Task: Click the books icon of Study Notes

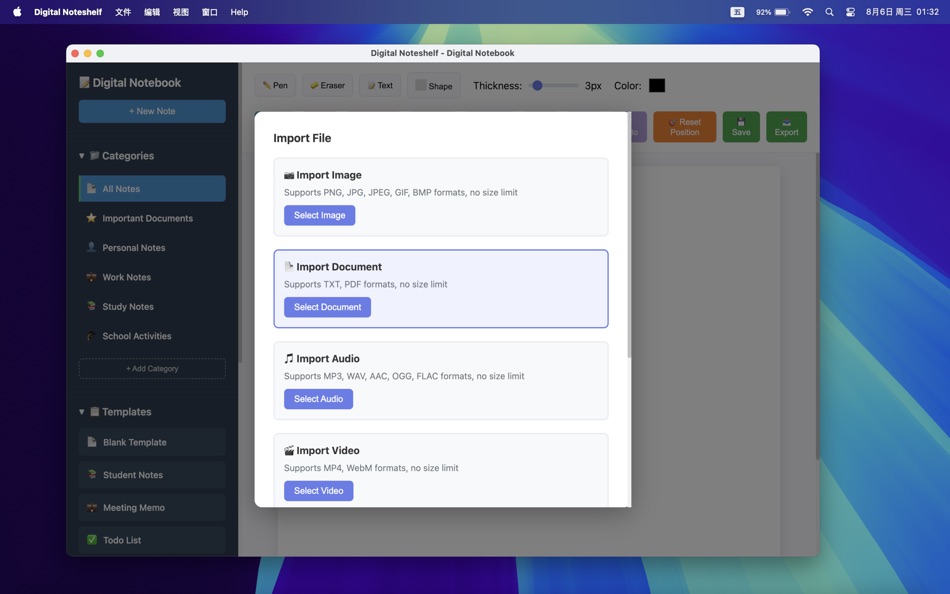Action: coord(91,306)
